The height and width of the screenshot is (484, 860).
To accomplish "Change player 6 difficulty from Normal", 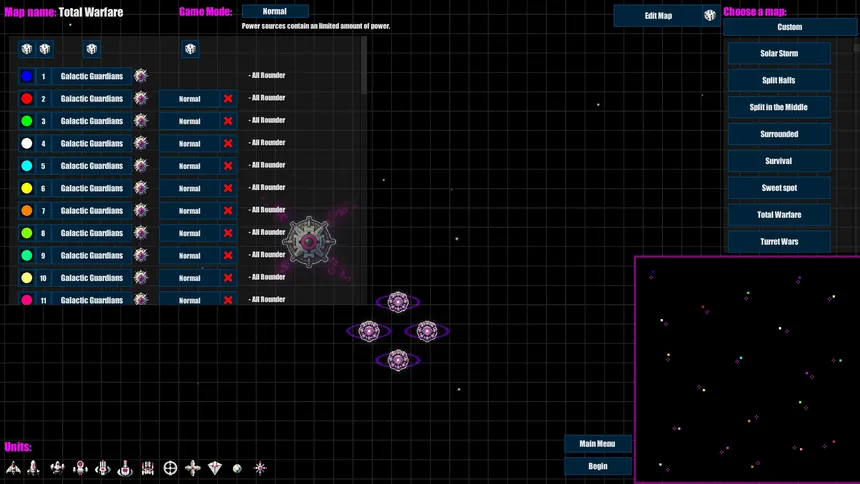I will click(x=189, y=188).
